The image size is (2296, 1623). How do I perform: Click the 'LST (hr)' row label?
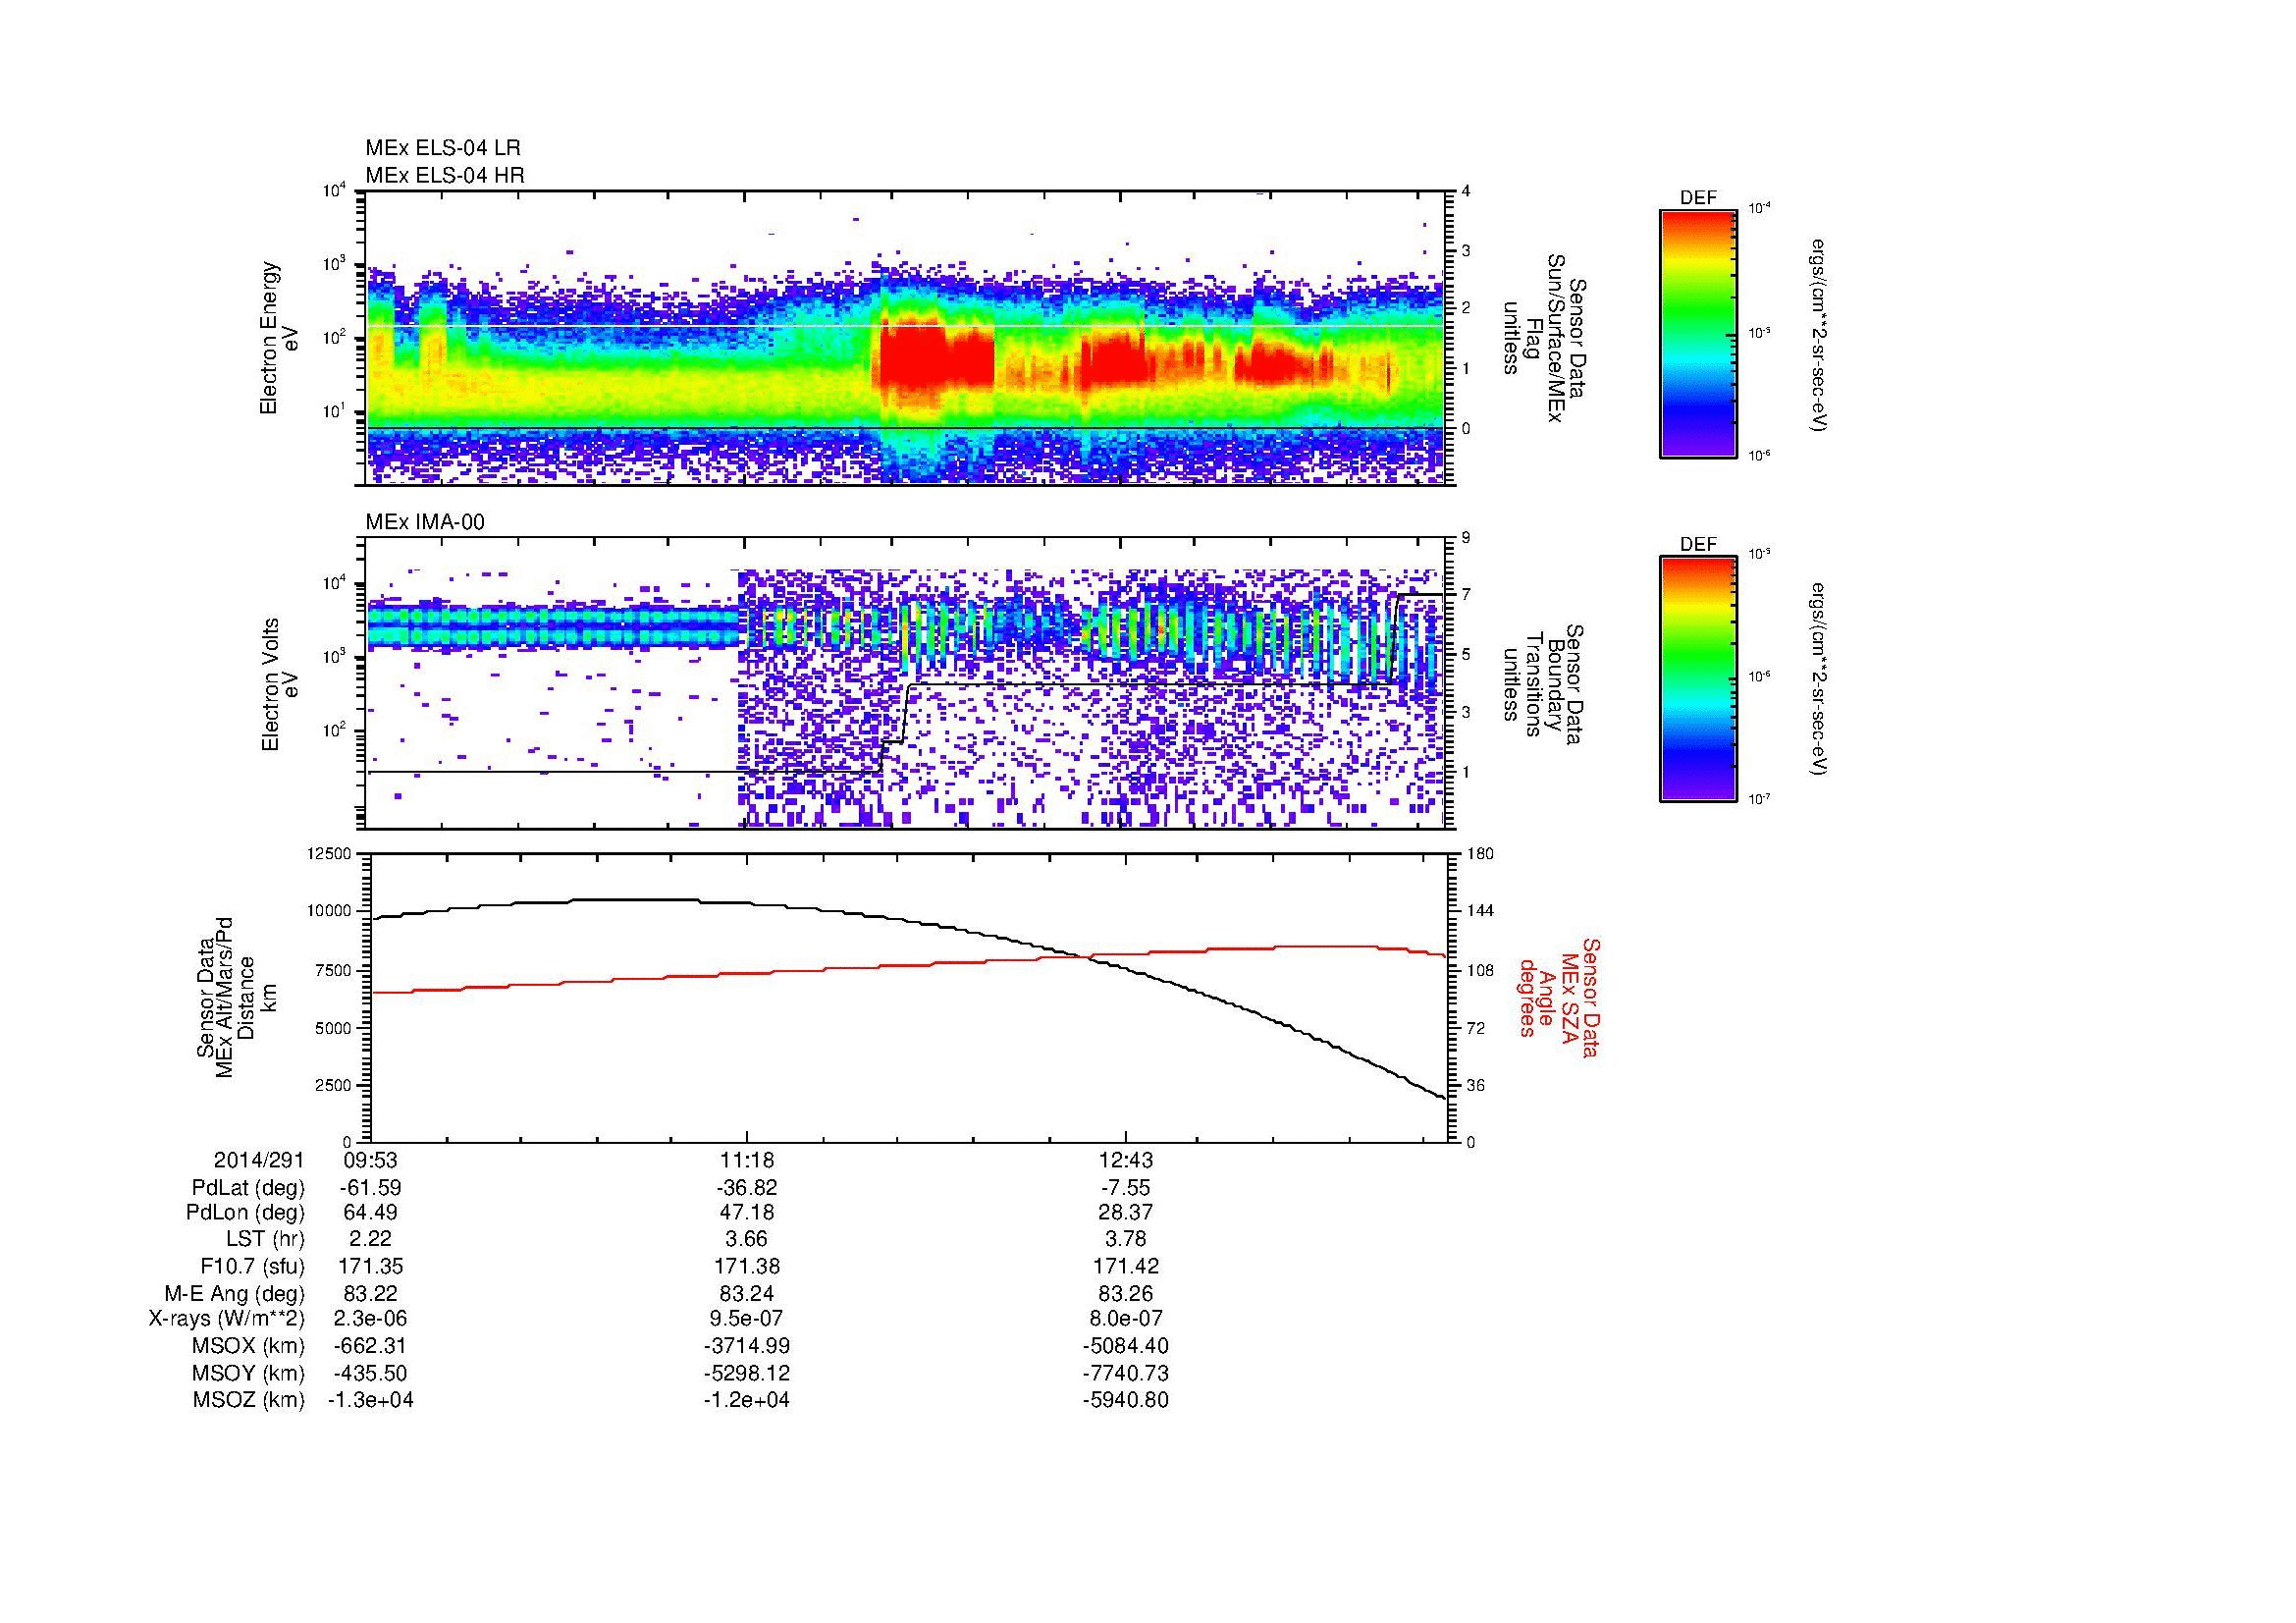point(265,1240)
